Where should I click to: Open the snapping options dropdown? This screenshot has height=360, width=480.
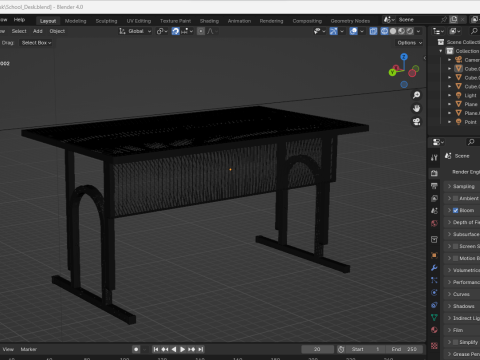tap(187, 31)
